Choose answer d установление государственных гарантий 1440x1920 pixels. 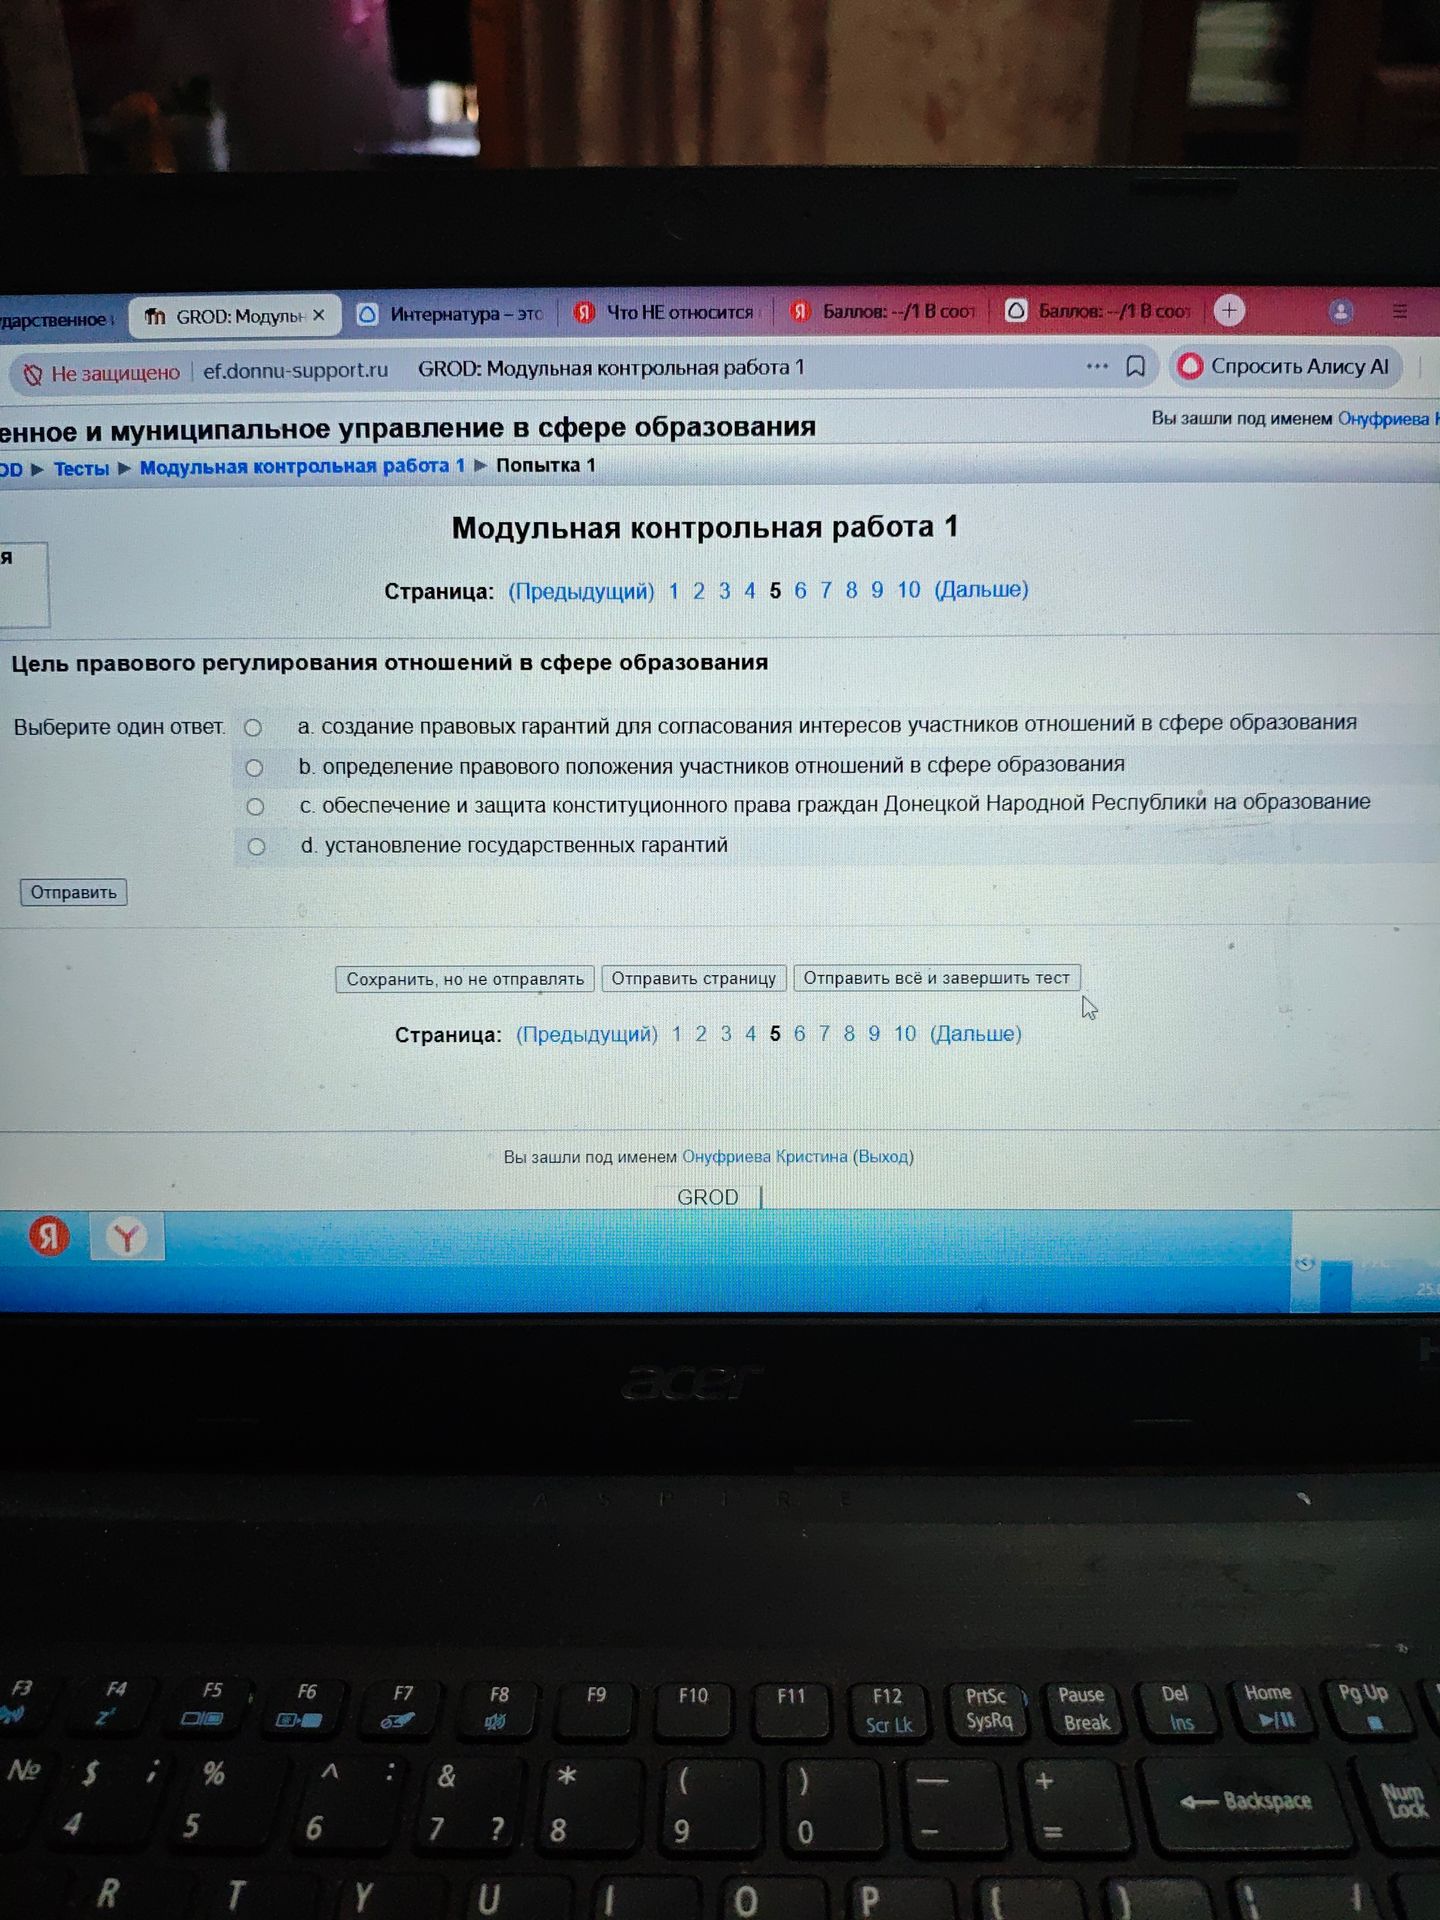257,847
